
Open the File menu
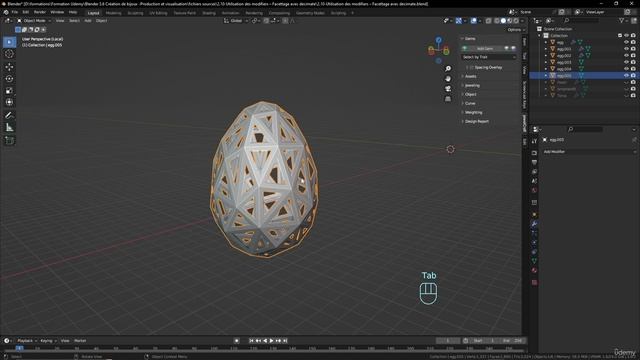[x=15, y=12]
